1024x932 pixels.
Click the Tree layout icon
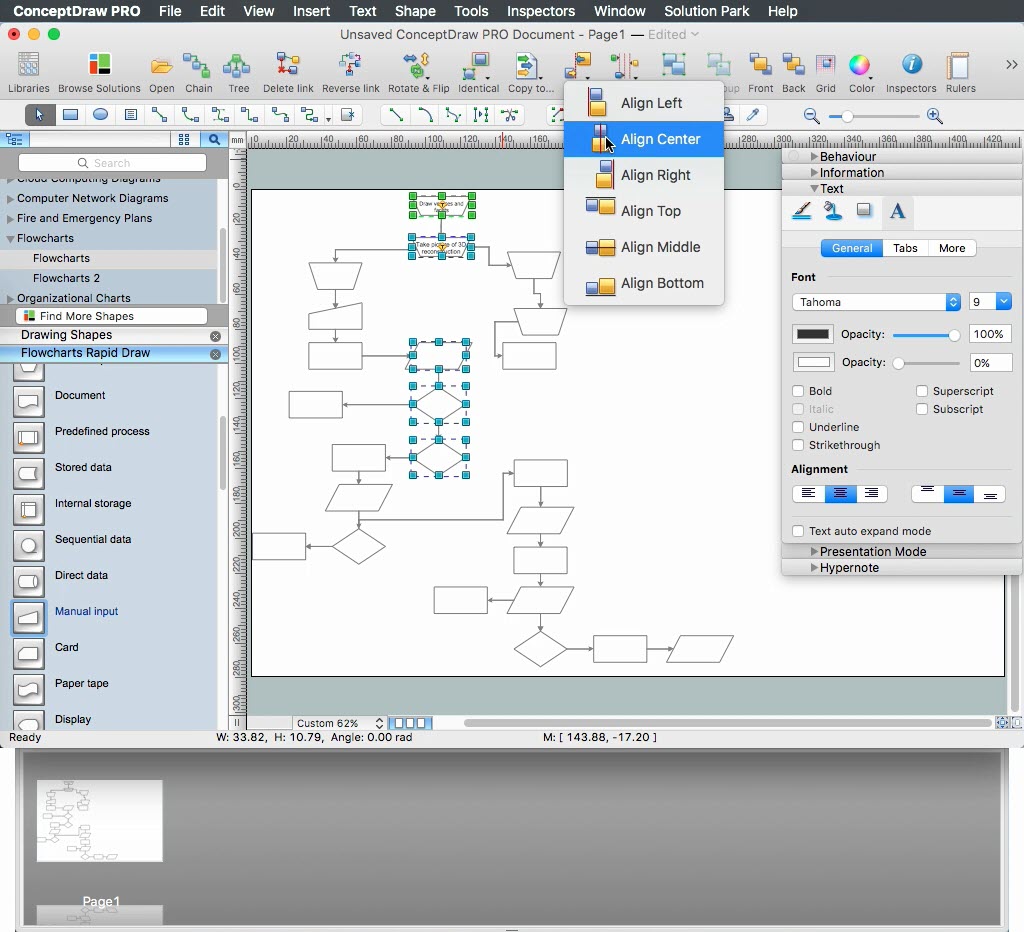point(238,67)
